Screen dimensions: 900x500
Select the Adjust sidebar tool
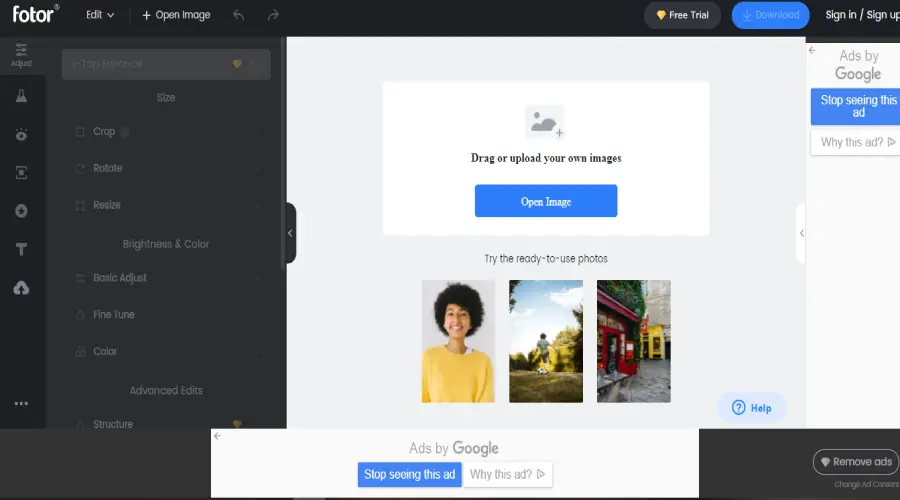21,55
